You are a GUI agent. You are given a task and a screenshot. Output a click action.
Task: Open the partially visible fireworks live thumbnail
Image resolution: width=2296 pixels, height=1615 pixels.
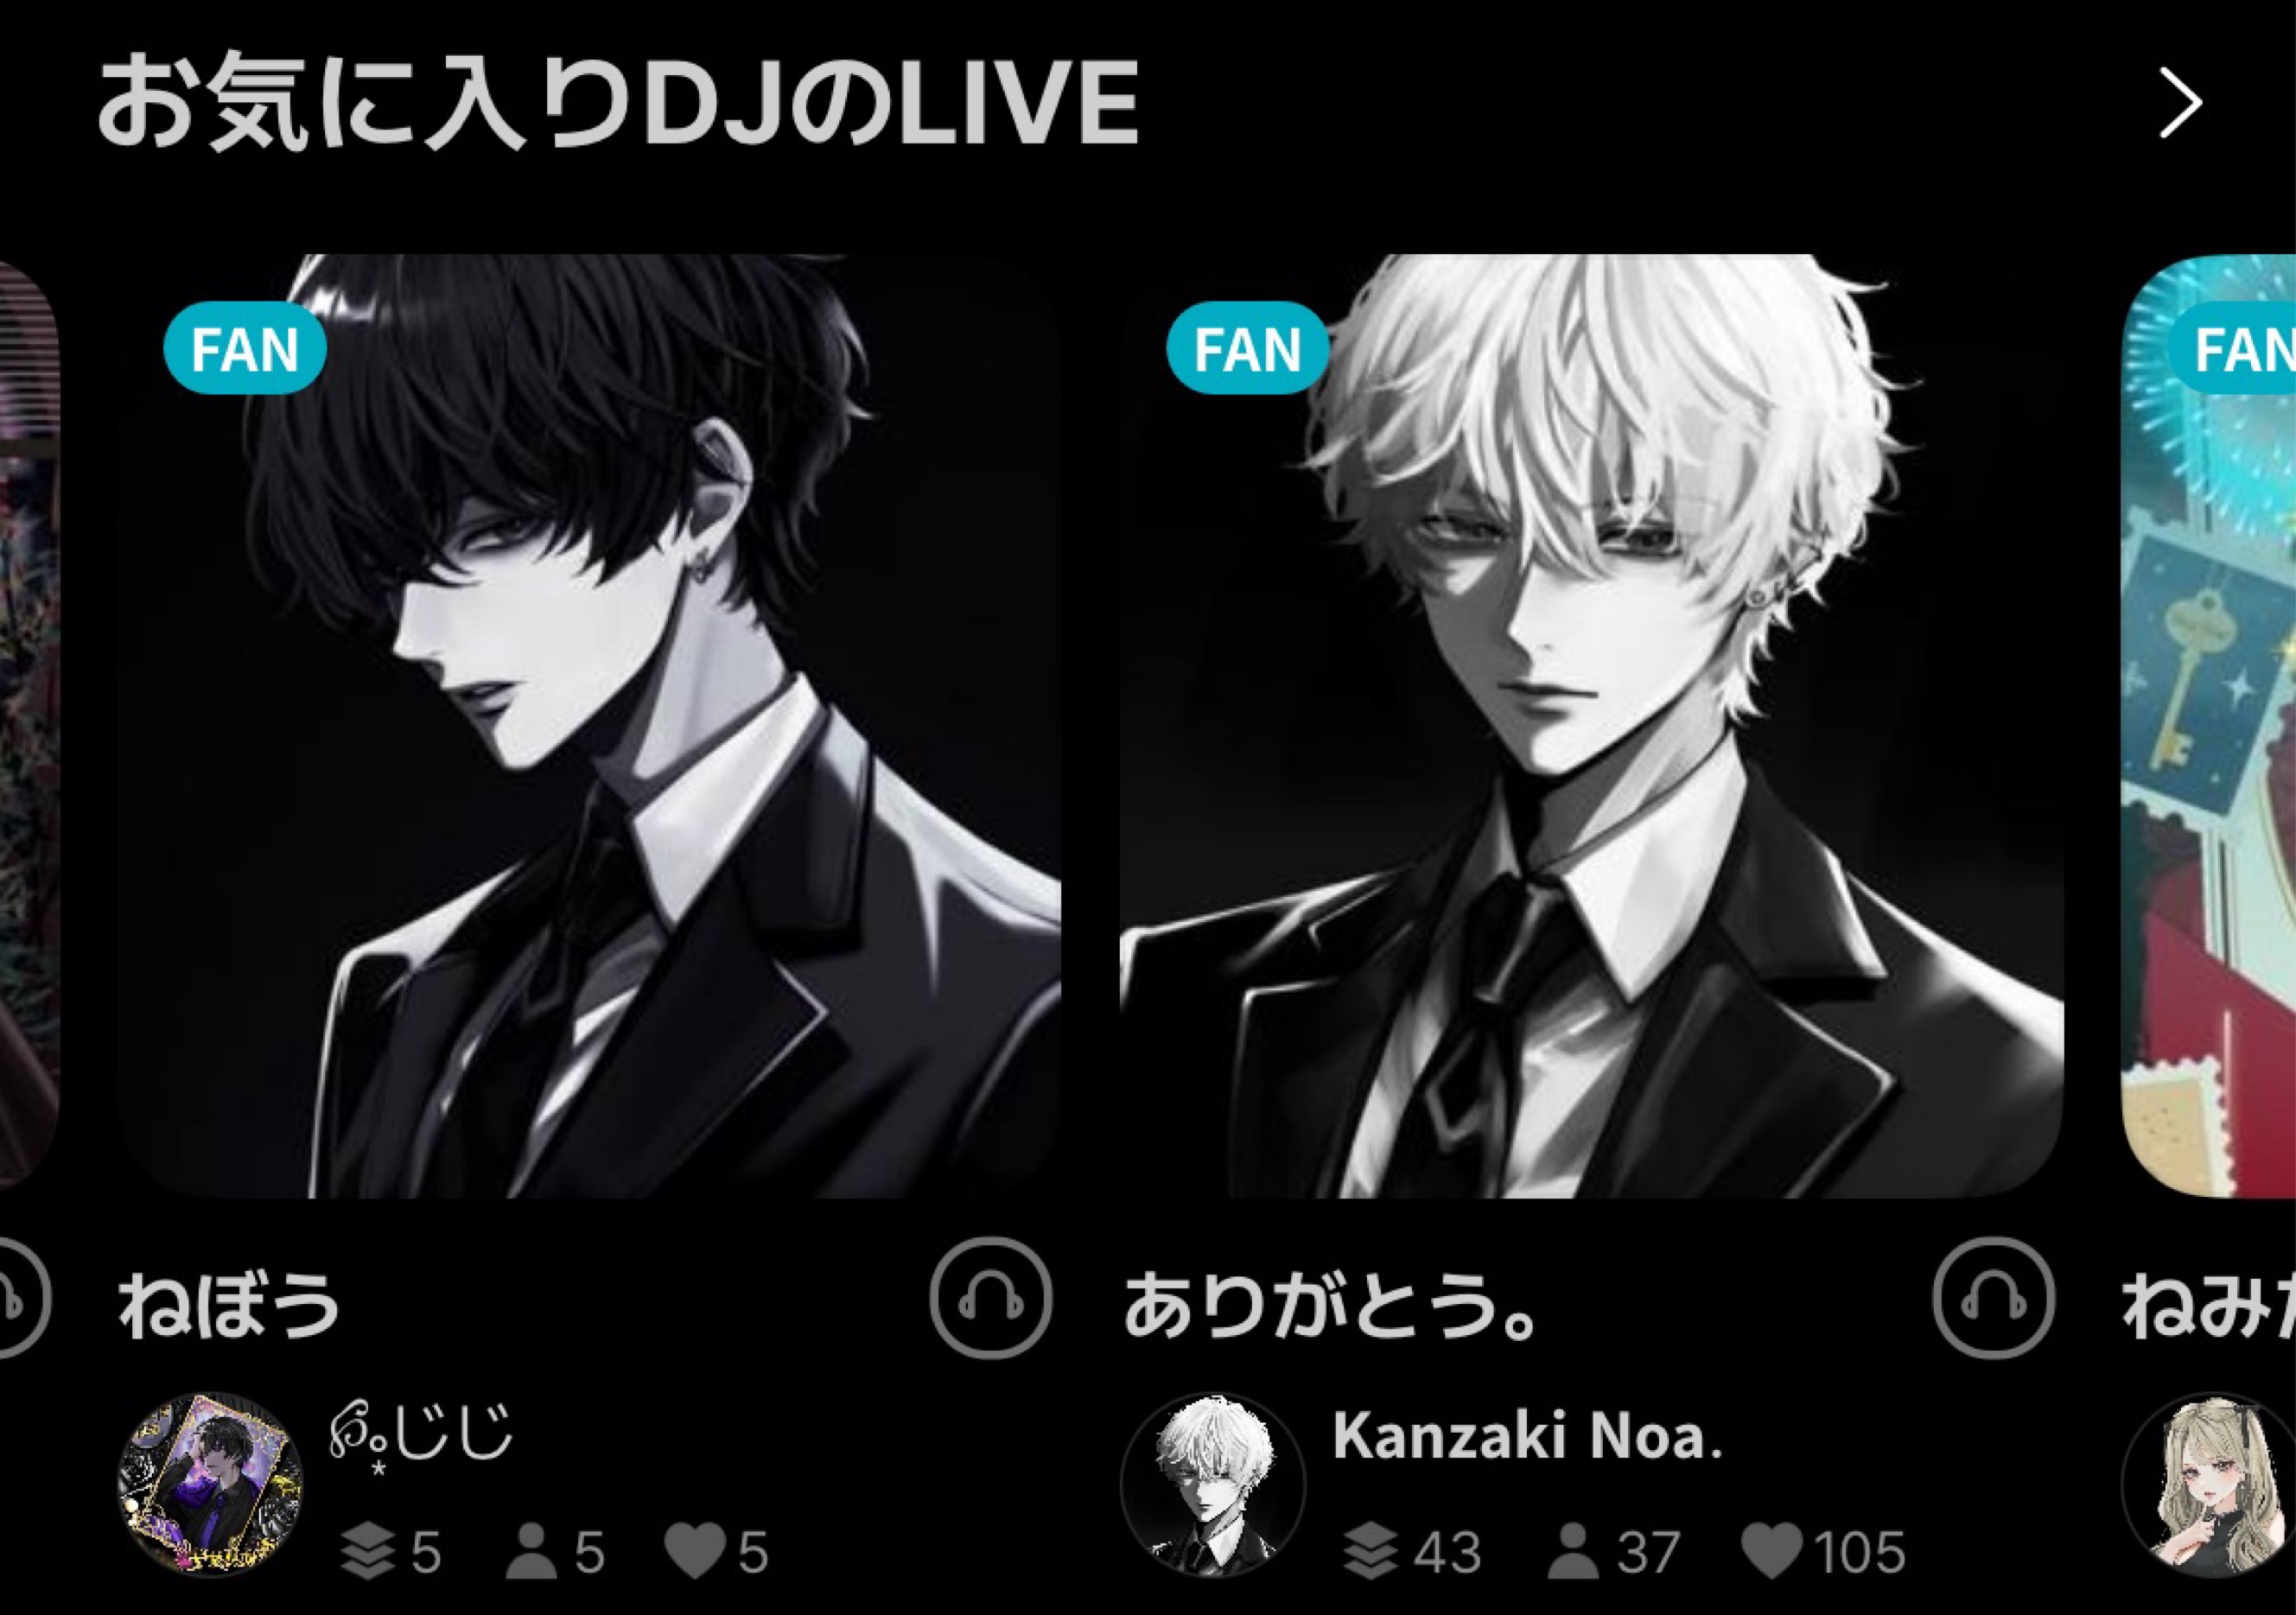point(2208,725)
